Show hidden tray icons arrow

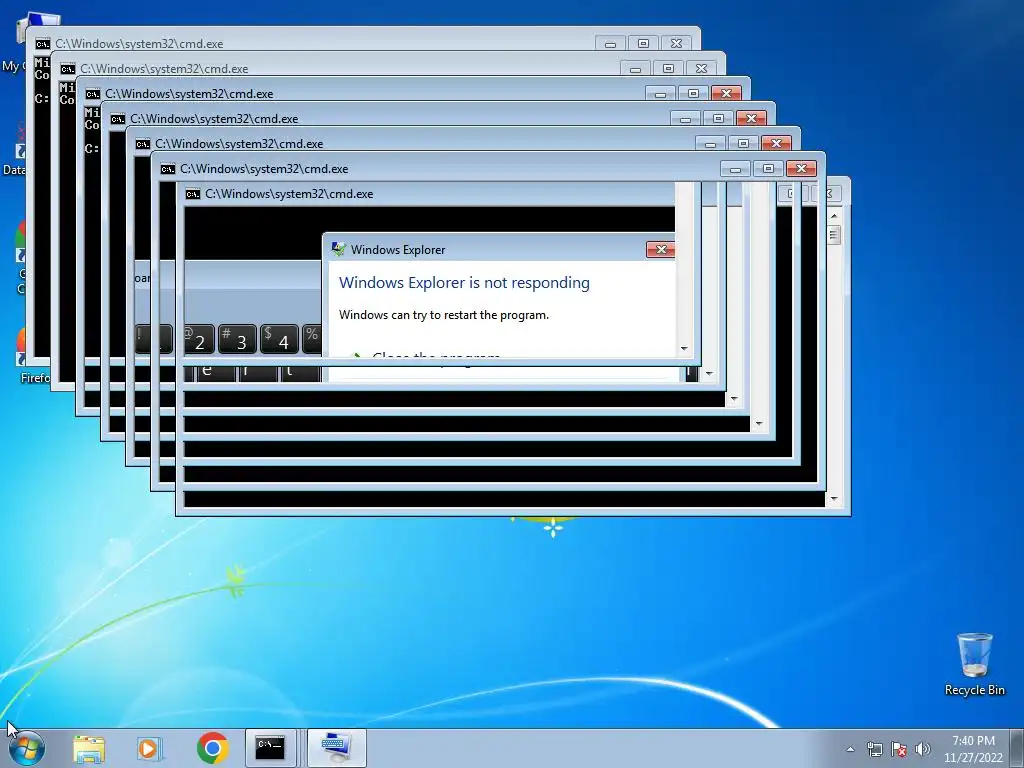[850, 749]
